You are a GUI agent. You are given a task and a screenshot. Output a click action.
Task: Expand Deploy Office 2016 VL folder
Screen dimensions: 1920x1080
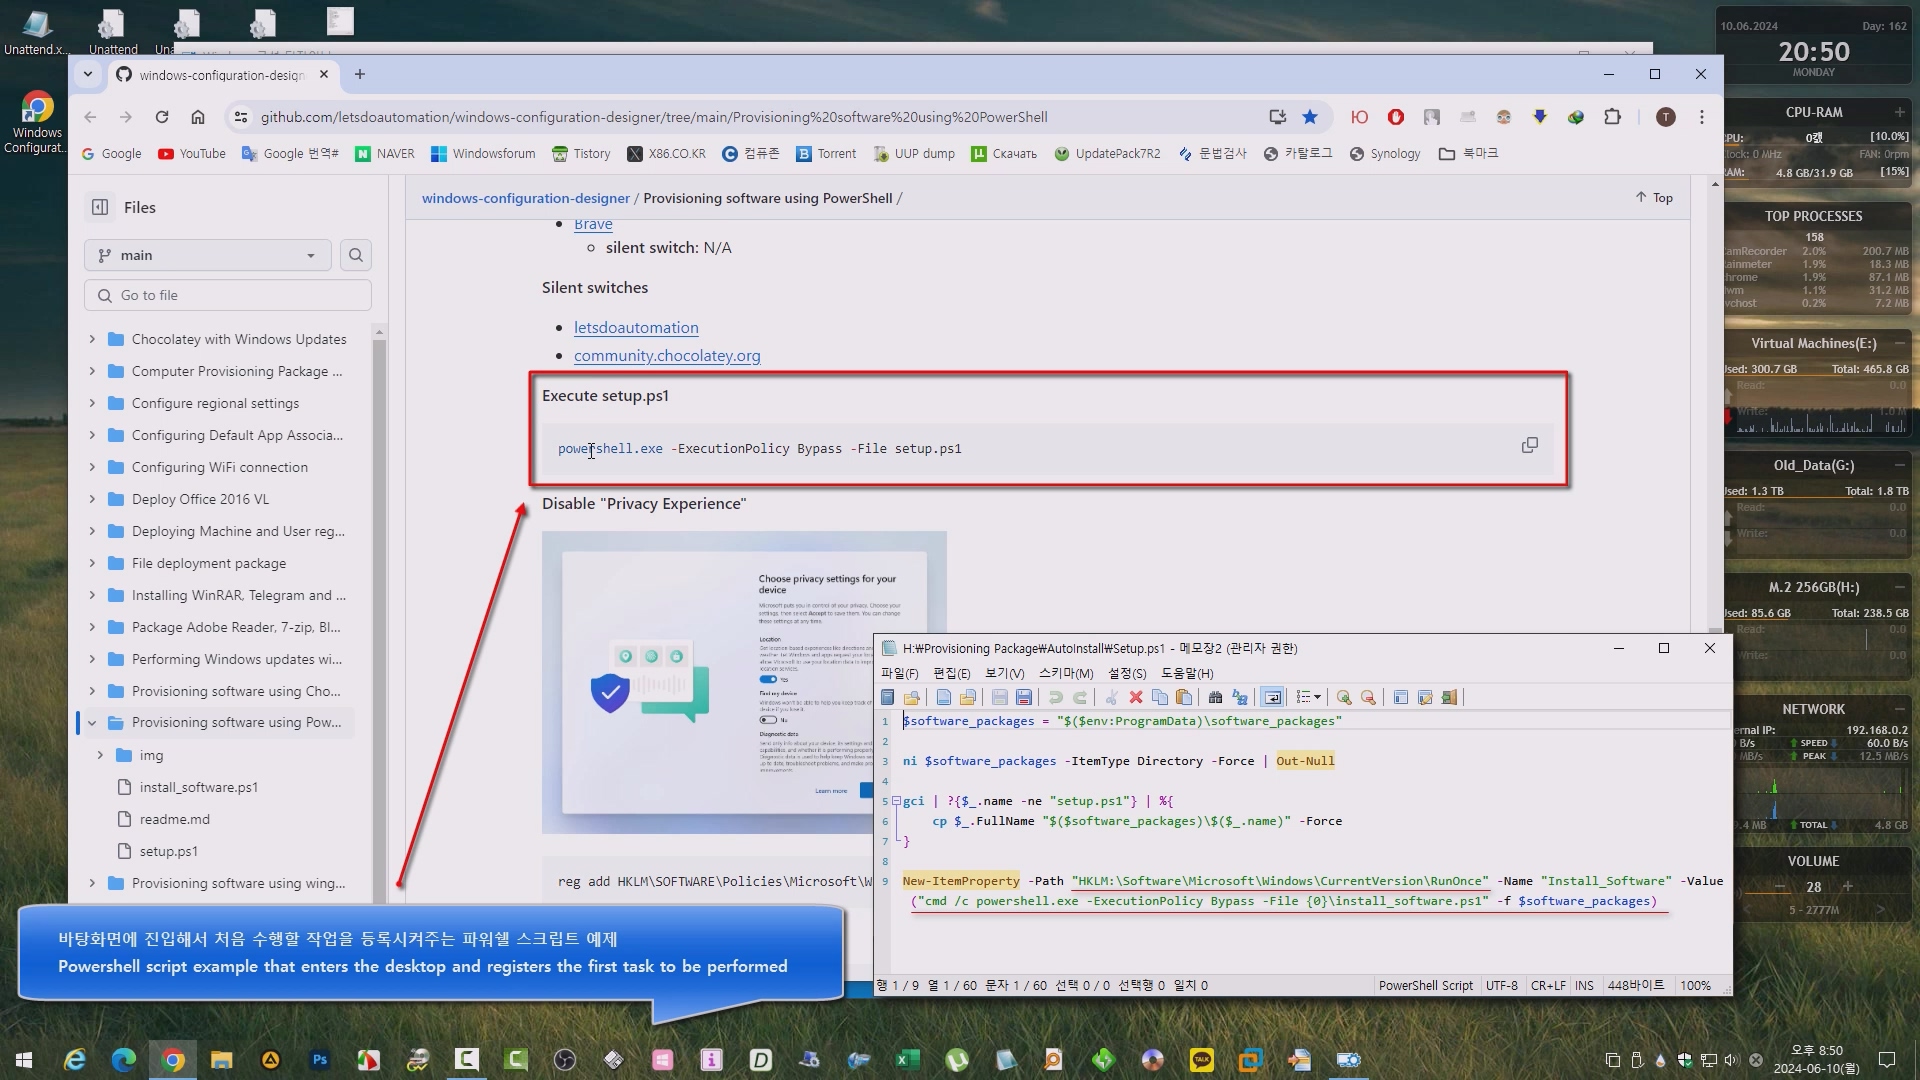[x=92, y=499]
